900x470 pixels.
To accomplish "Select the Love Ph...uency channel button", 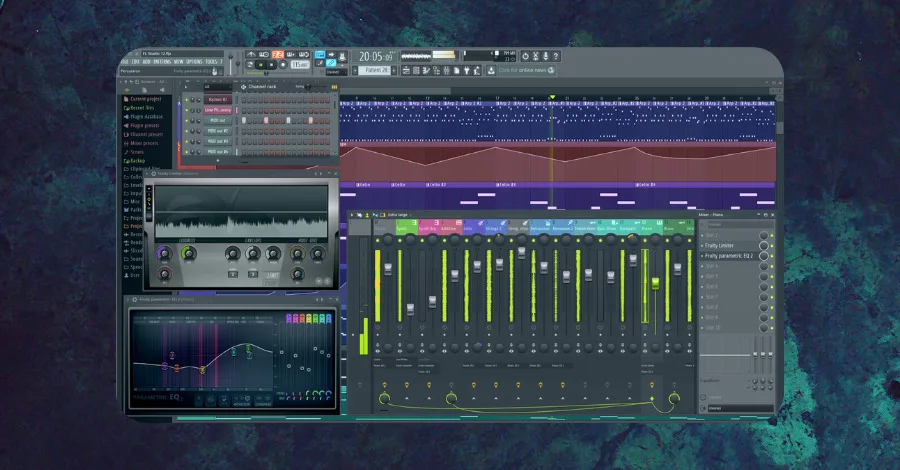I will (218, 110).
